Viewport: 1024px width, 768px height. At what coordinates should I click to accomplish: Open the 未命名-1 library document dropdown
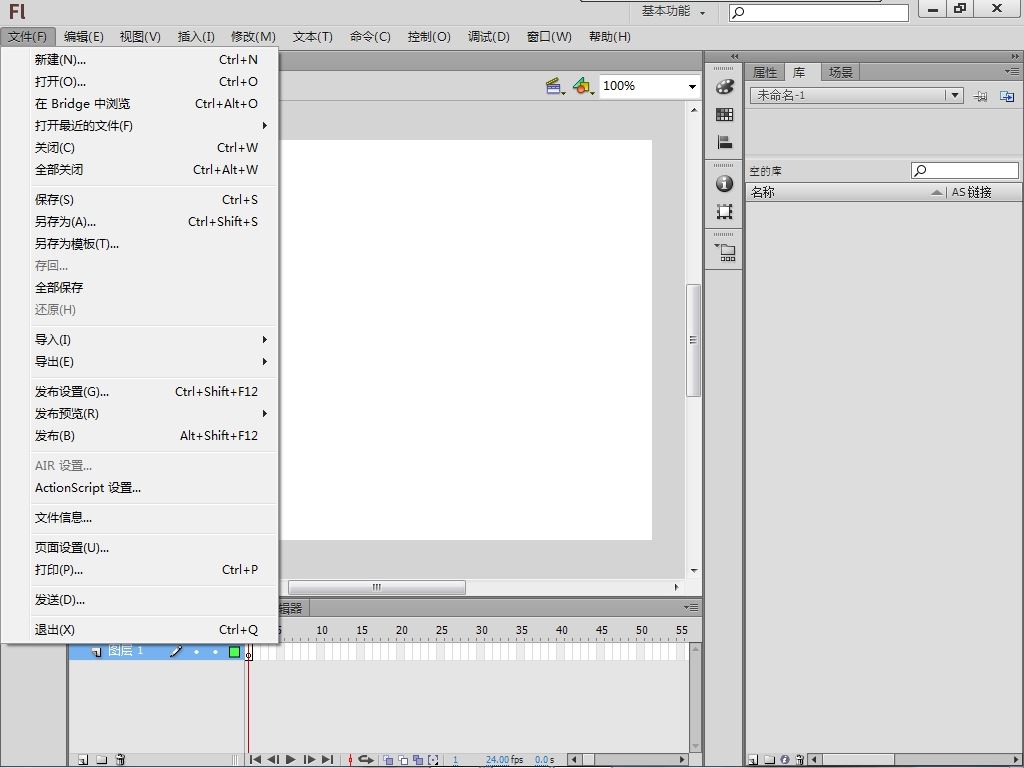point(955,96)
